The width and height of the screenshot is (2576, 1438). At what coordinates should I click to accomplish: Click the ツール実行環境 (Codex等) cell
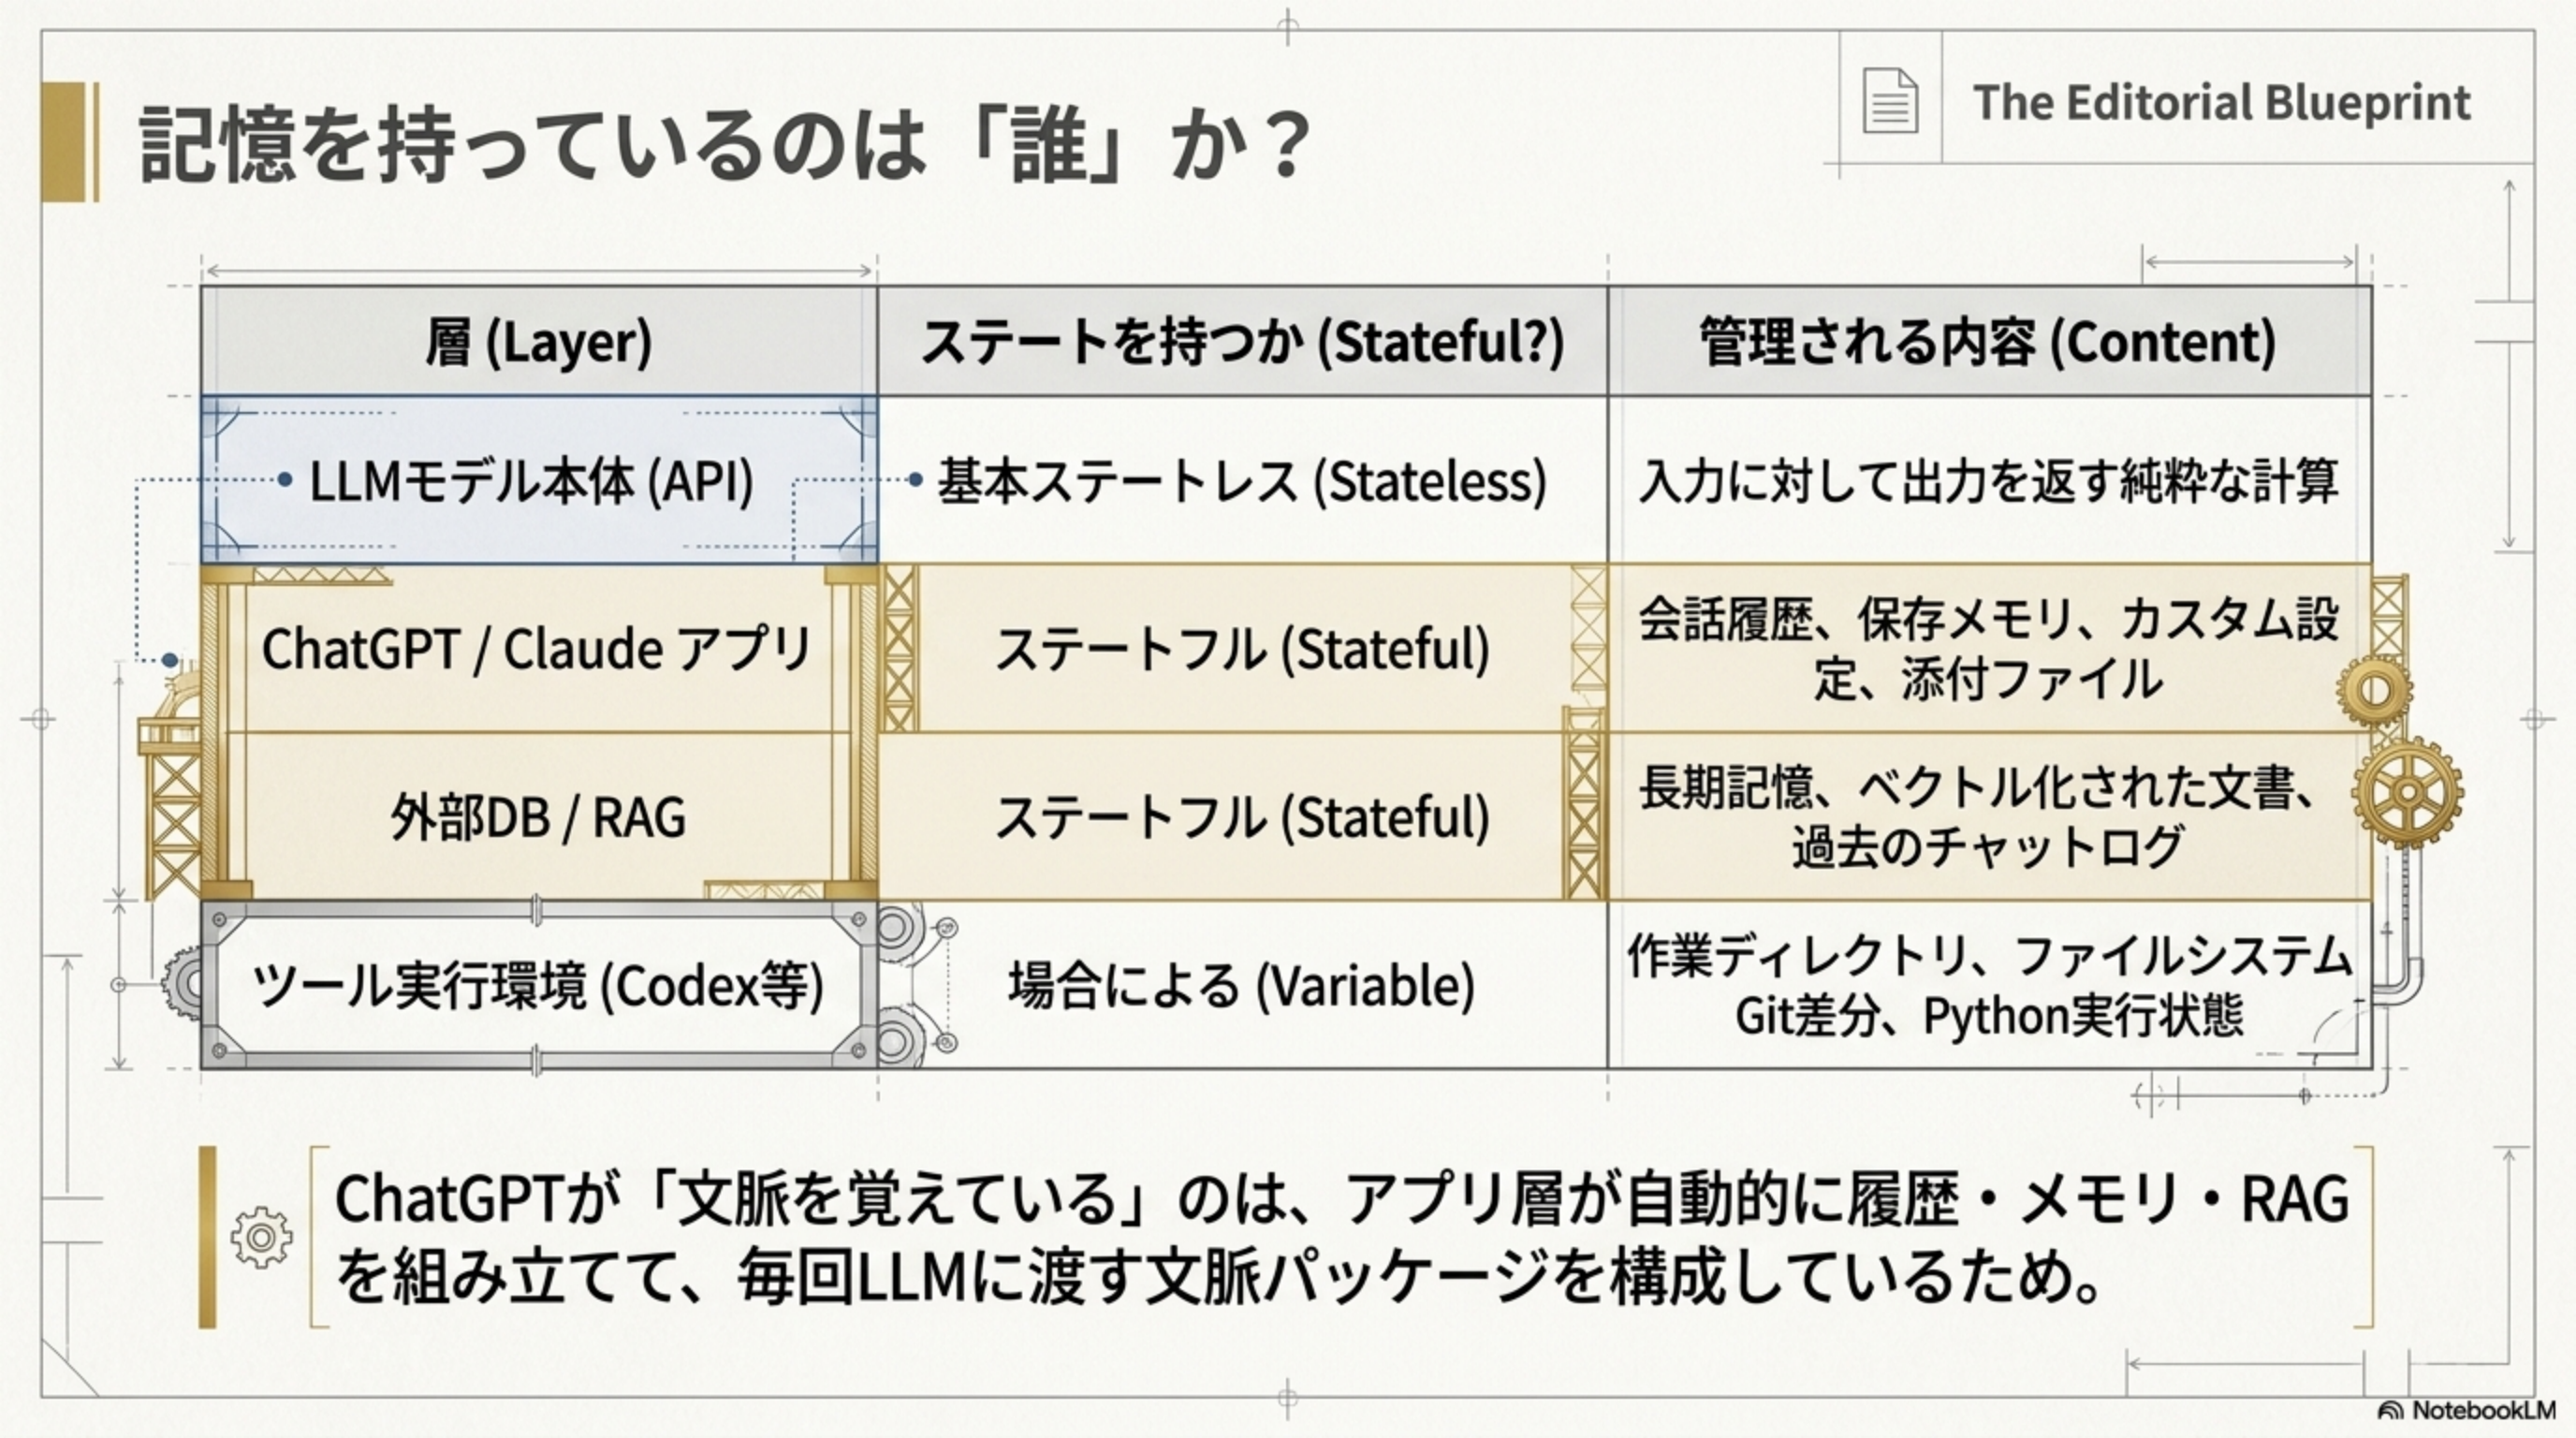point(539,985)
